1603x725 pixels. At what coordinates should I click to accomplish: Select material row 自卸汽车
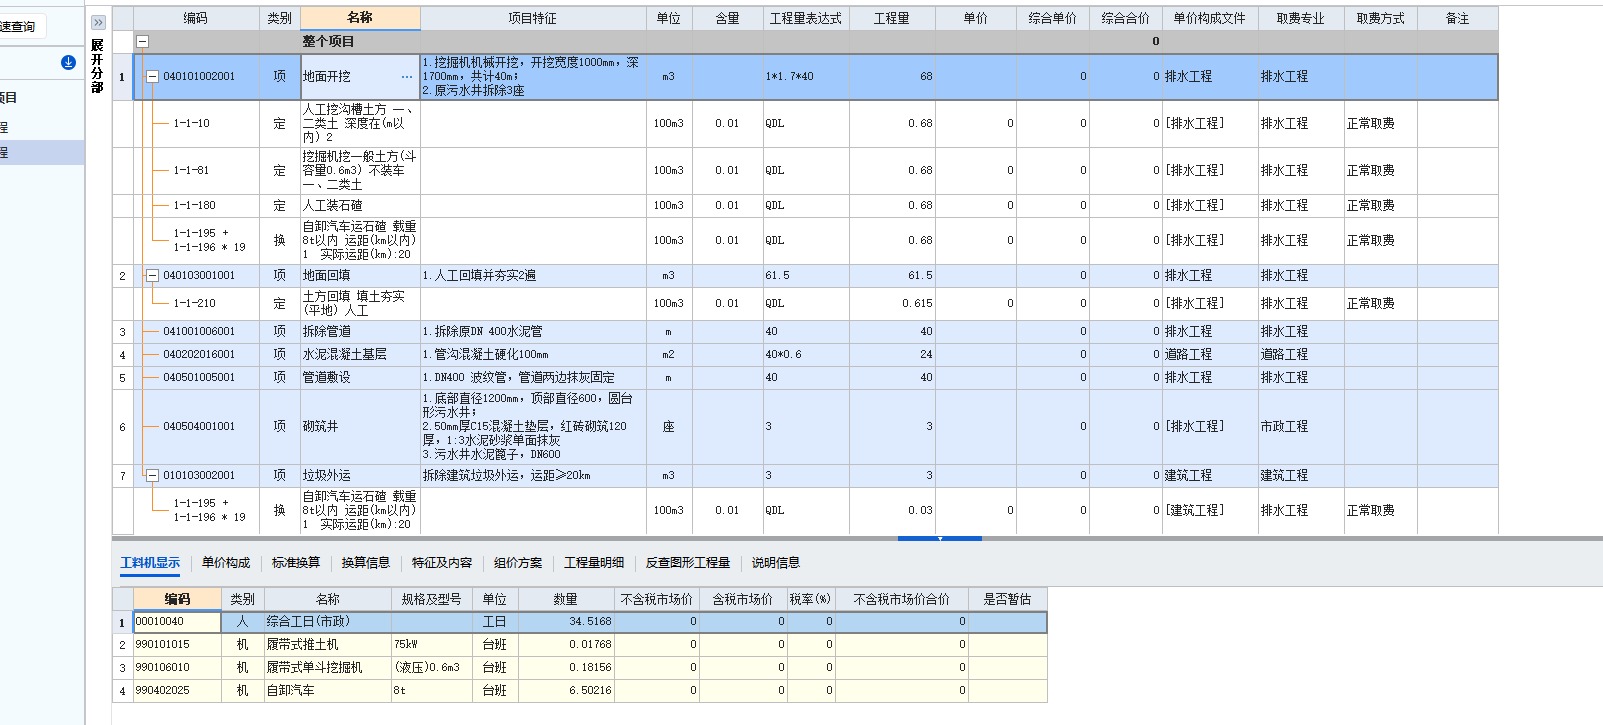coord(580,690)
